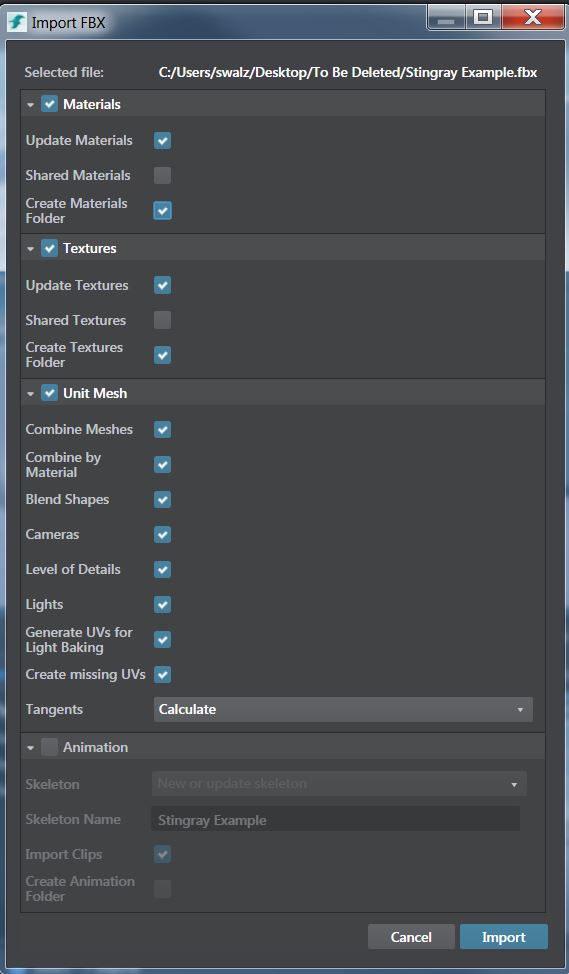Uncheck the Combine Meshes checkbox
The height and width of the screenshot is (974, 569).
click(x=162, y=429)
